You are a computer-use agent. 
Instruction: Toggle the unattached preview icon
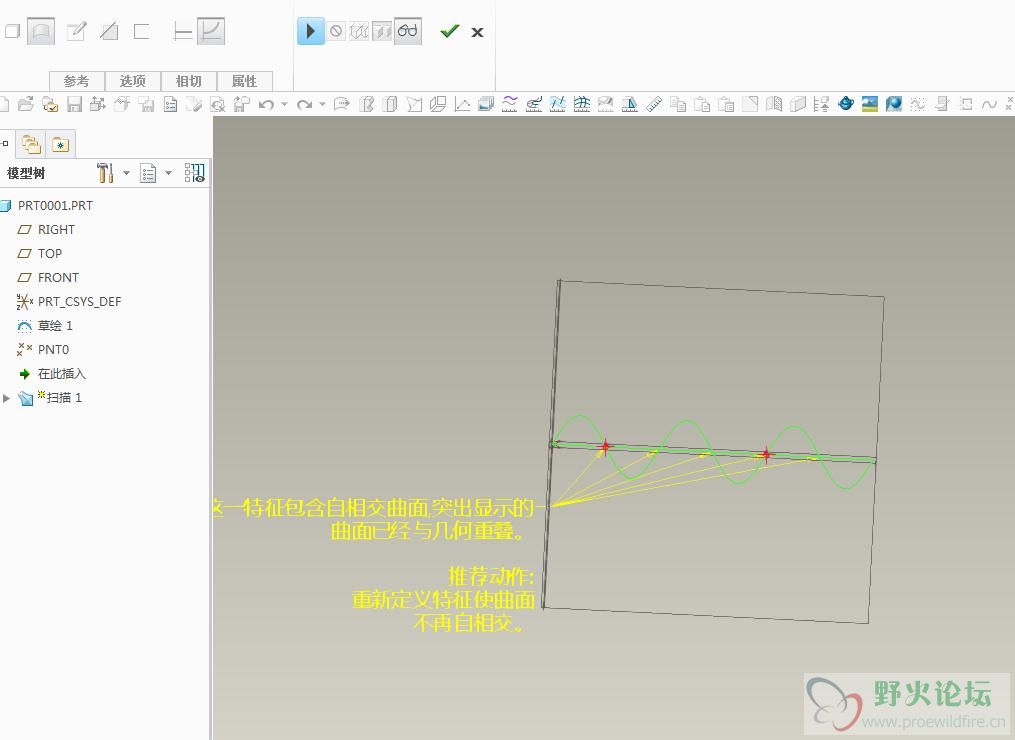pos(359,31)
